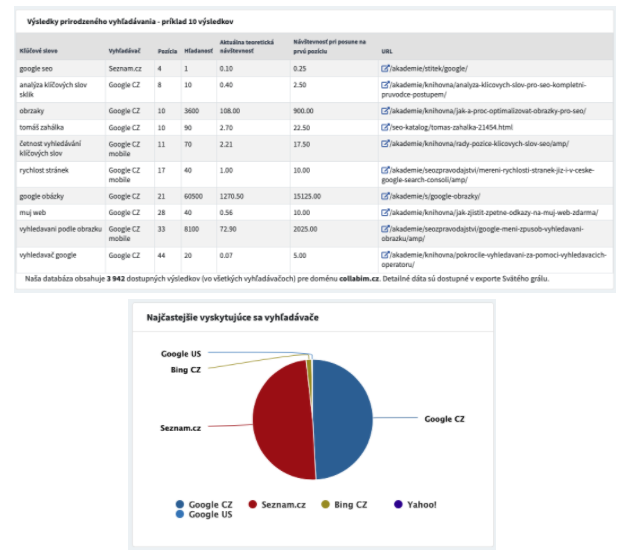Click the URL column header

click(x=387, y=51)
